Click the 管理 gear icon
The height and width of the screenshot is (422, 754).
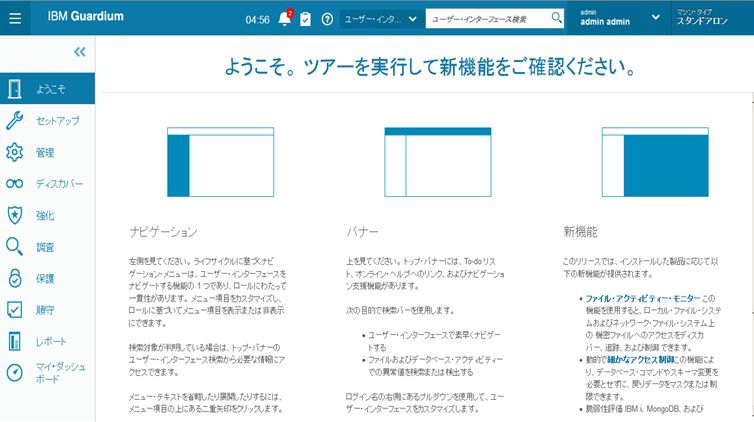(14, 152)
